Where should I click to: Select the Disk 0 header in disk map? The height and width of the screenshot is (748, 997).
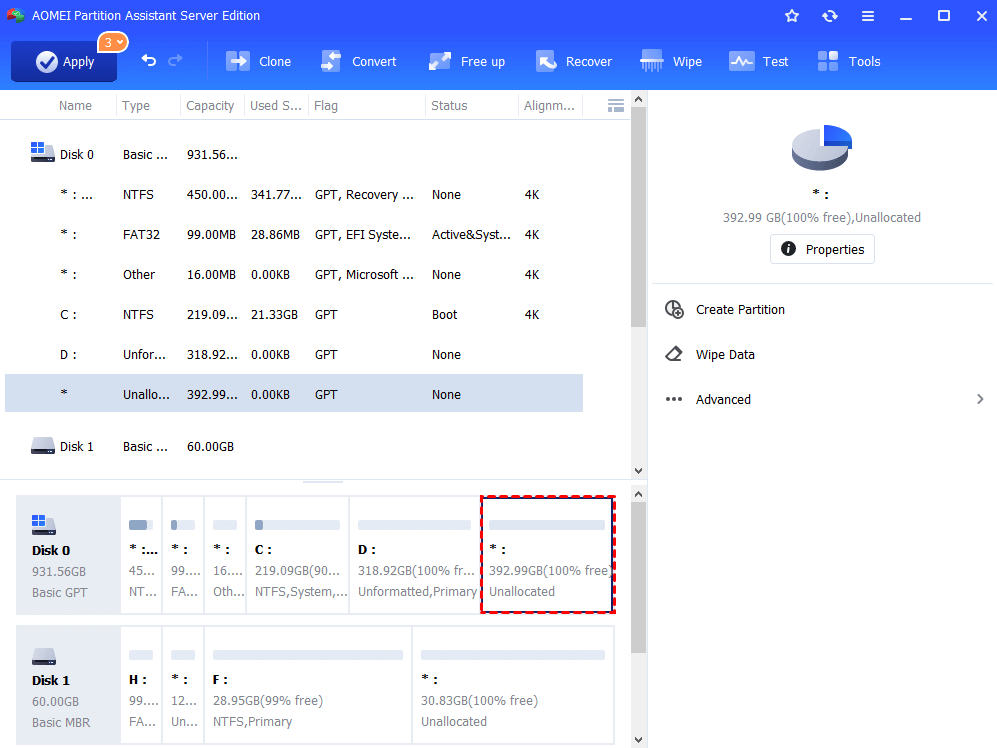pos(68,555)
